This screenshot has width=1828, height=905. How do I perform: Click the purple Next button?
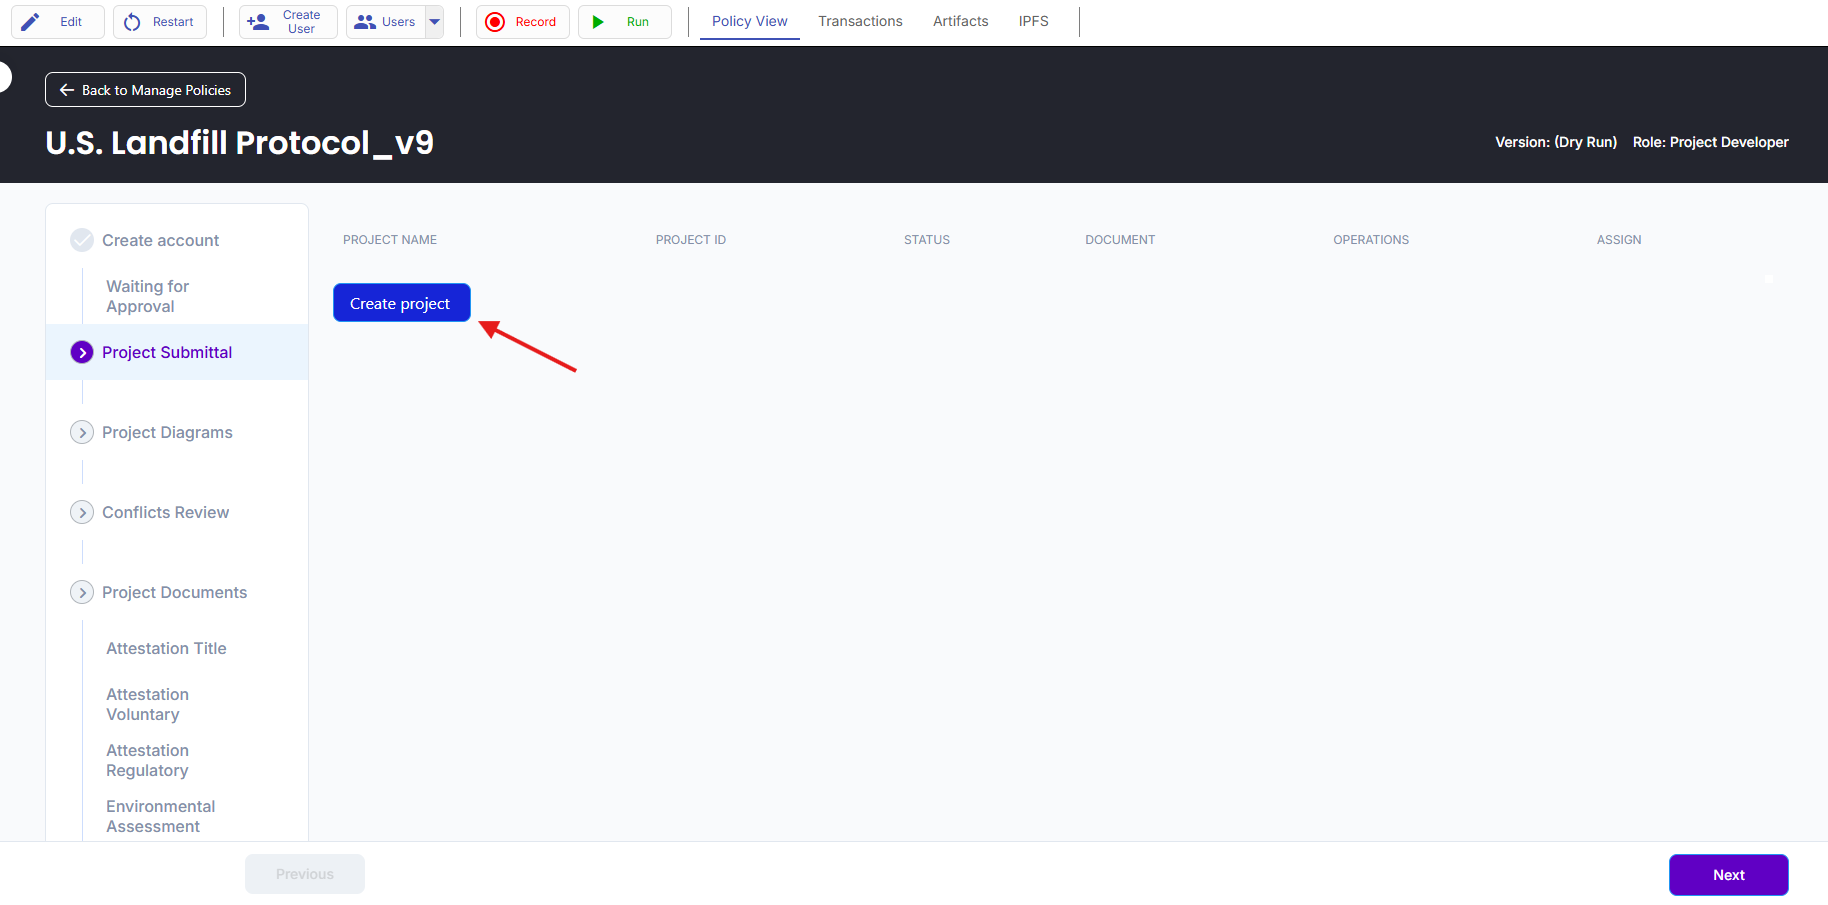click(x=1728, y=875)
